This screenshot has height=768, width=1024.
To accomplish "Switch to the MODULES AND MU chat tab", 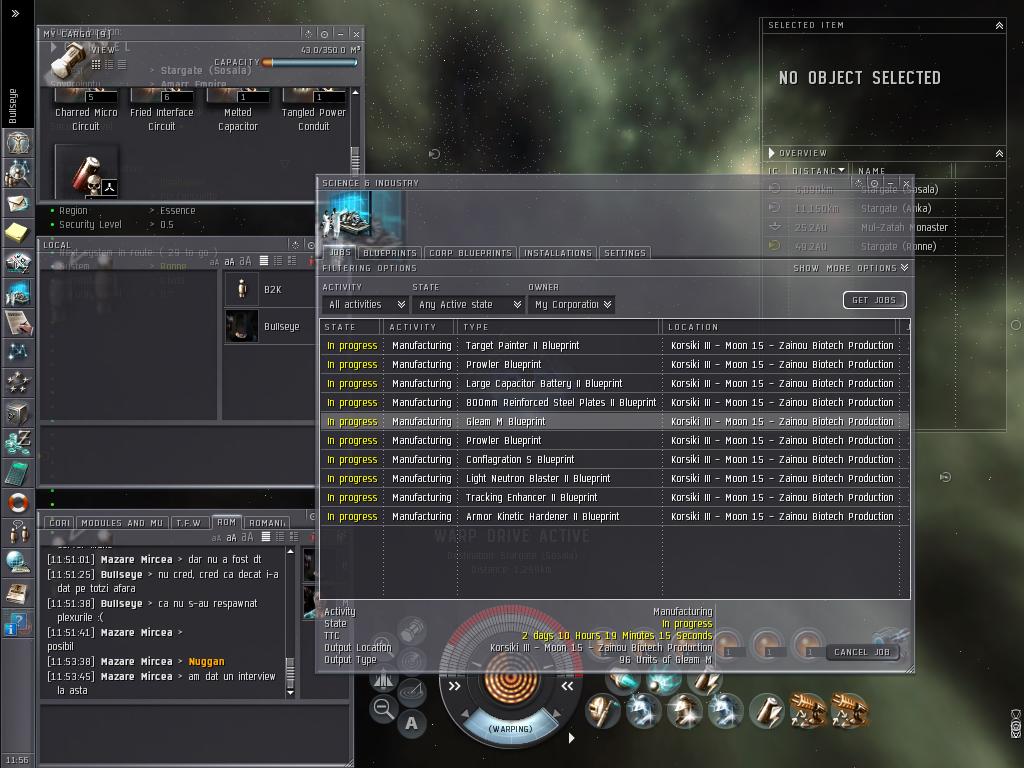I will click(x=122, y=522).
